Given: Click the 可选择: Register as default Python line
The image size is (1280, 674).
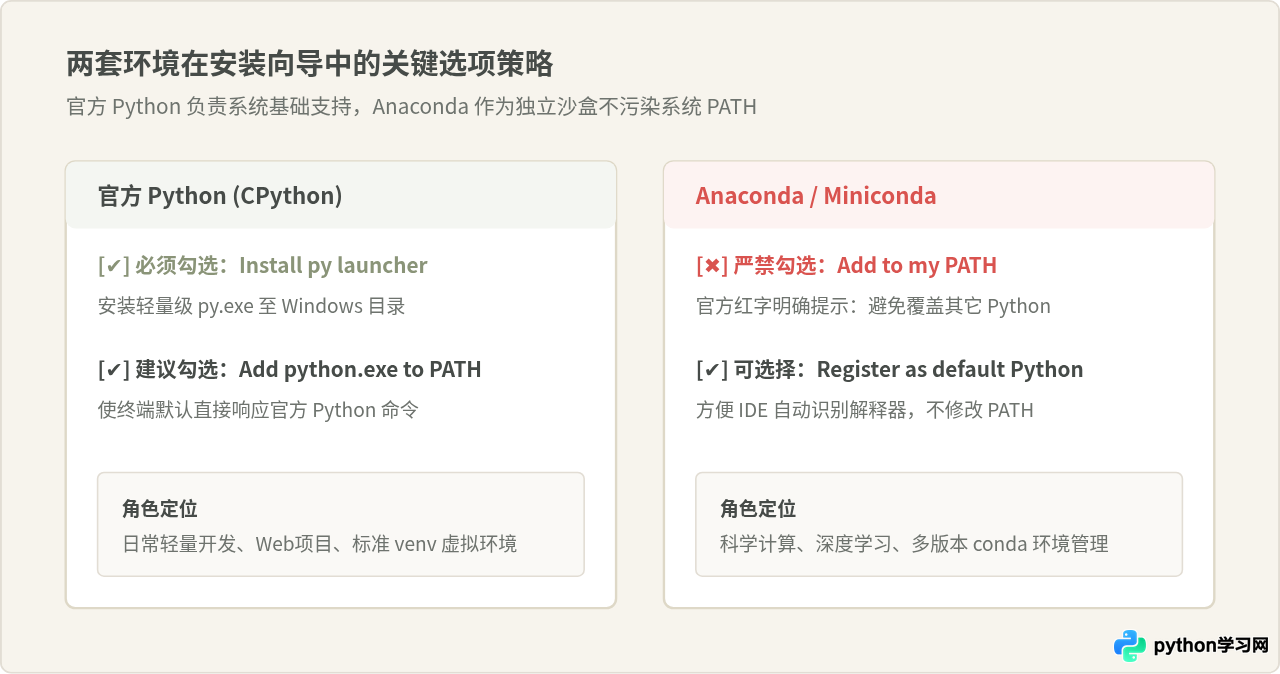Looking at the screenshot, I should 889,369.
